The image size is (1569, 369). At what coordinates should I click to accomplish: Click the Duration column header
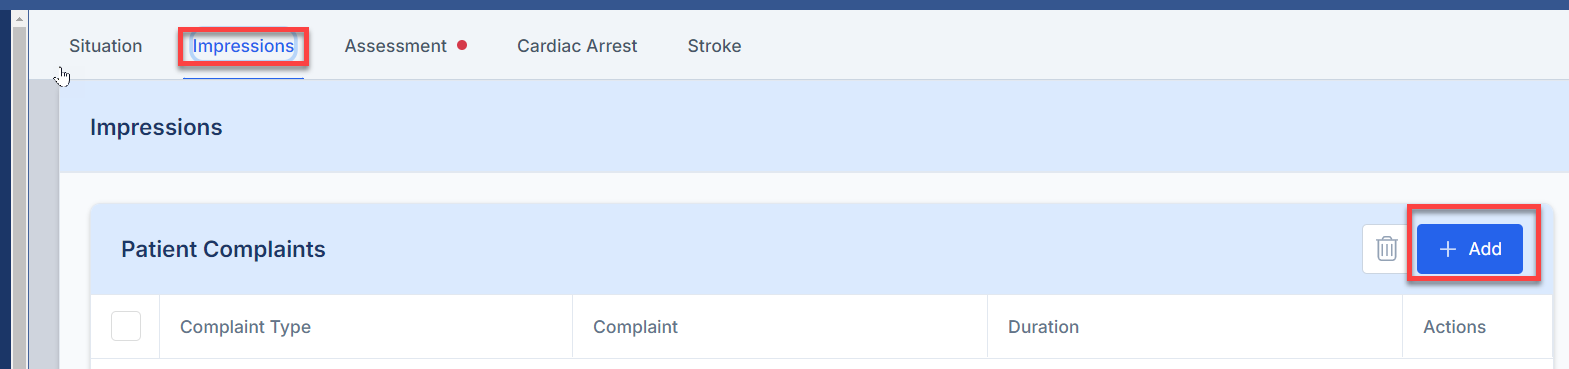click(x=1043, y=327)
